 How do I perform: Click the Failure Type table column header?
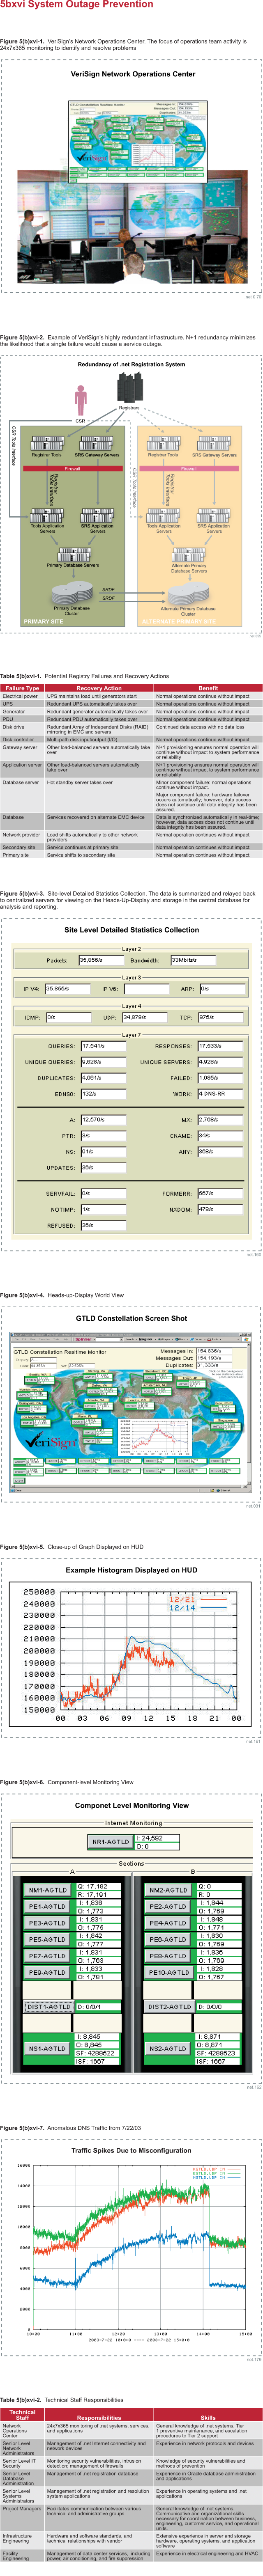coord(22,688)
